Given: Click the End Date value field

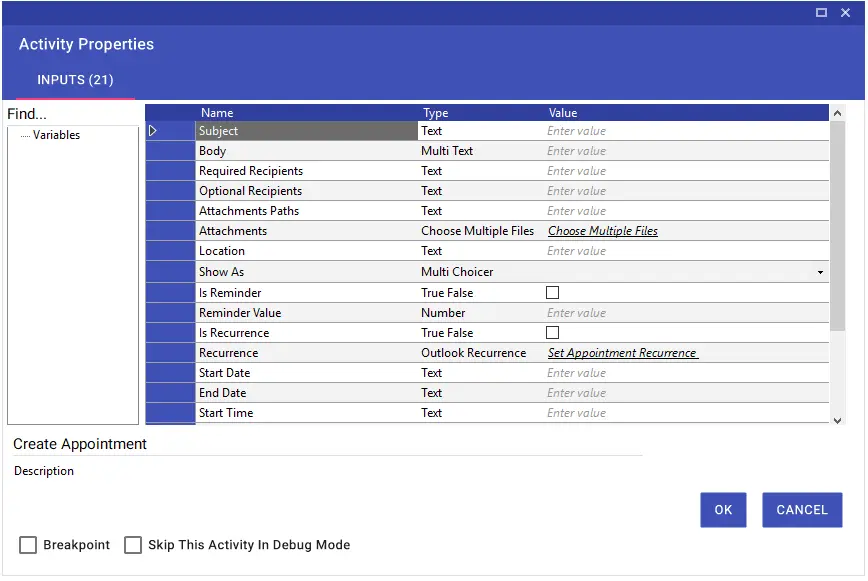Looking at the screenshot, I should coord(686,393).
